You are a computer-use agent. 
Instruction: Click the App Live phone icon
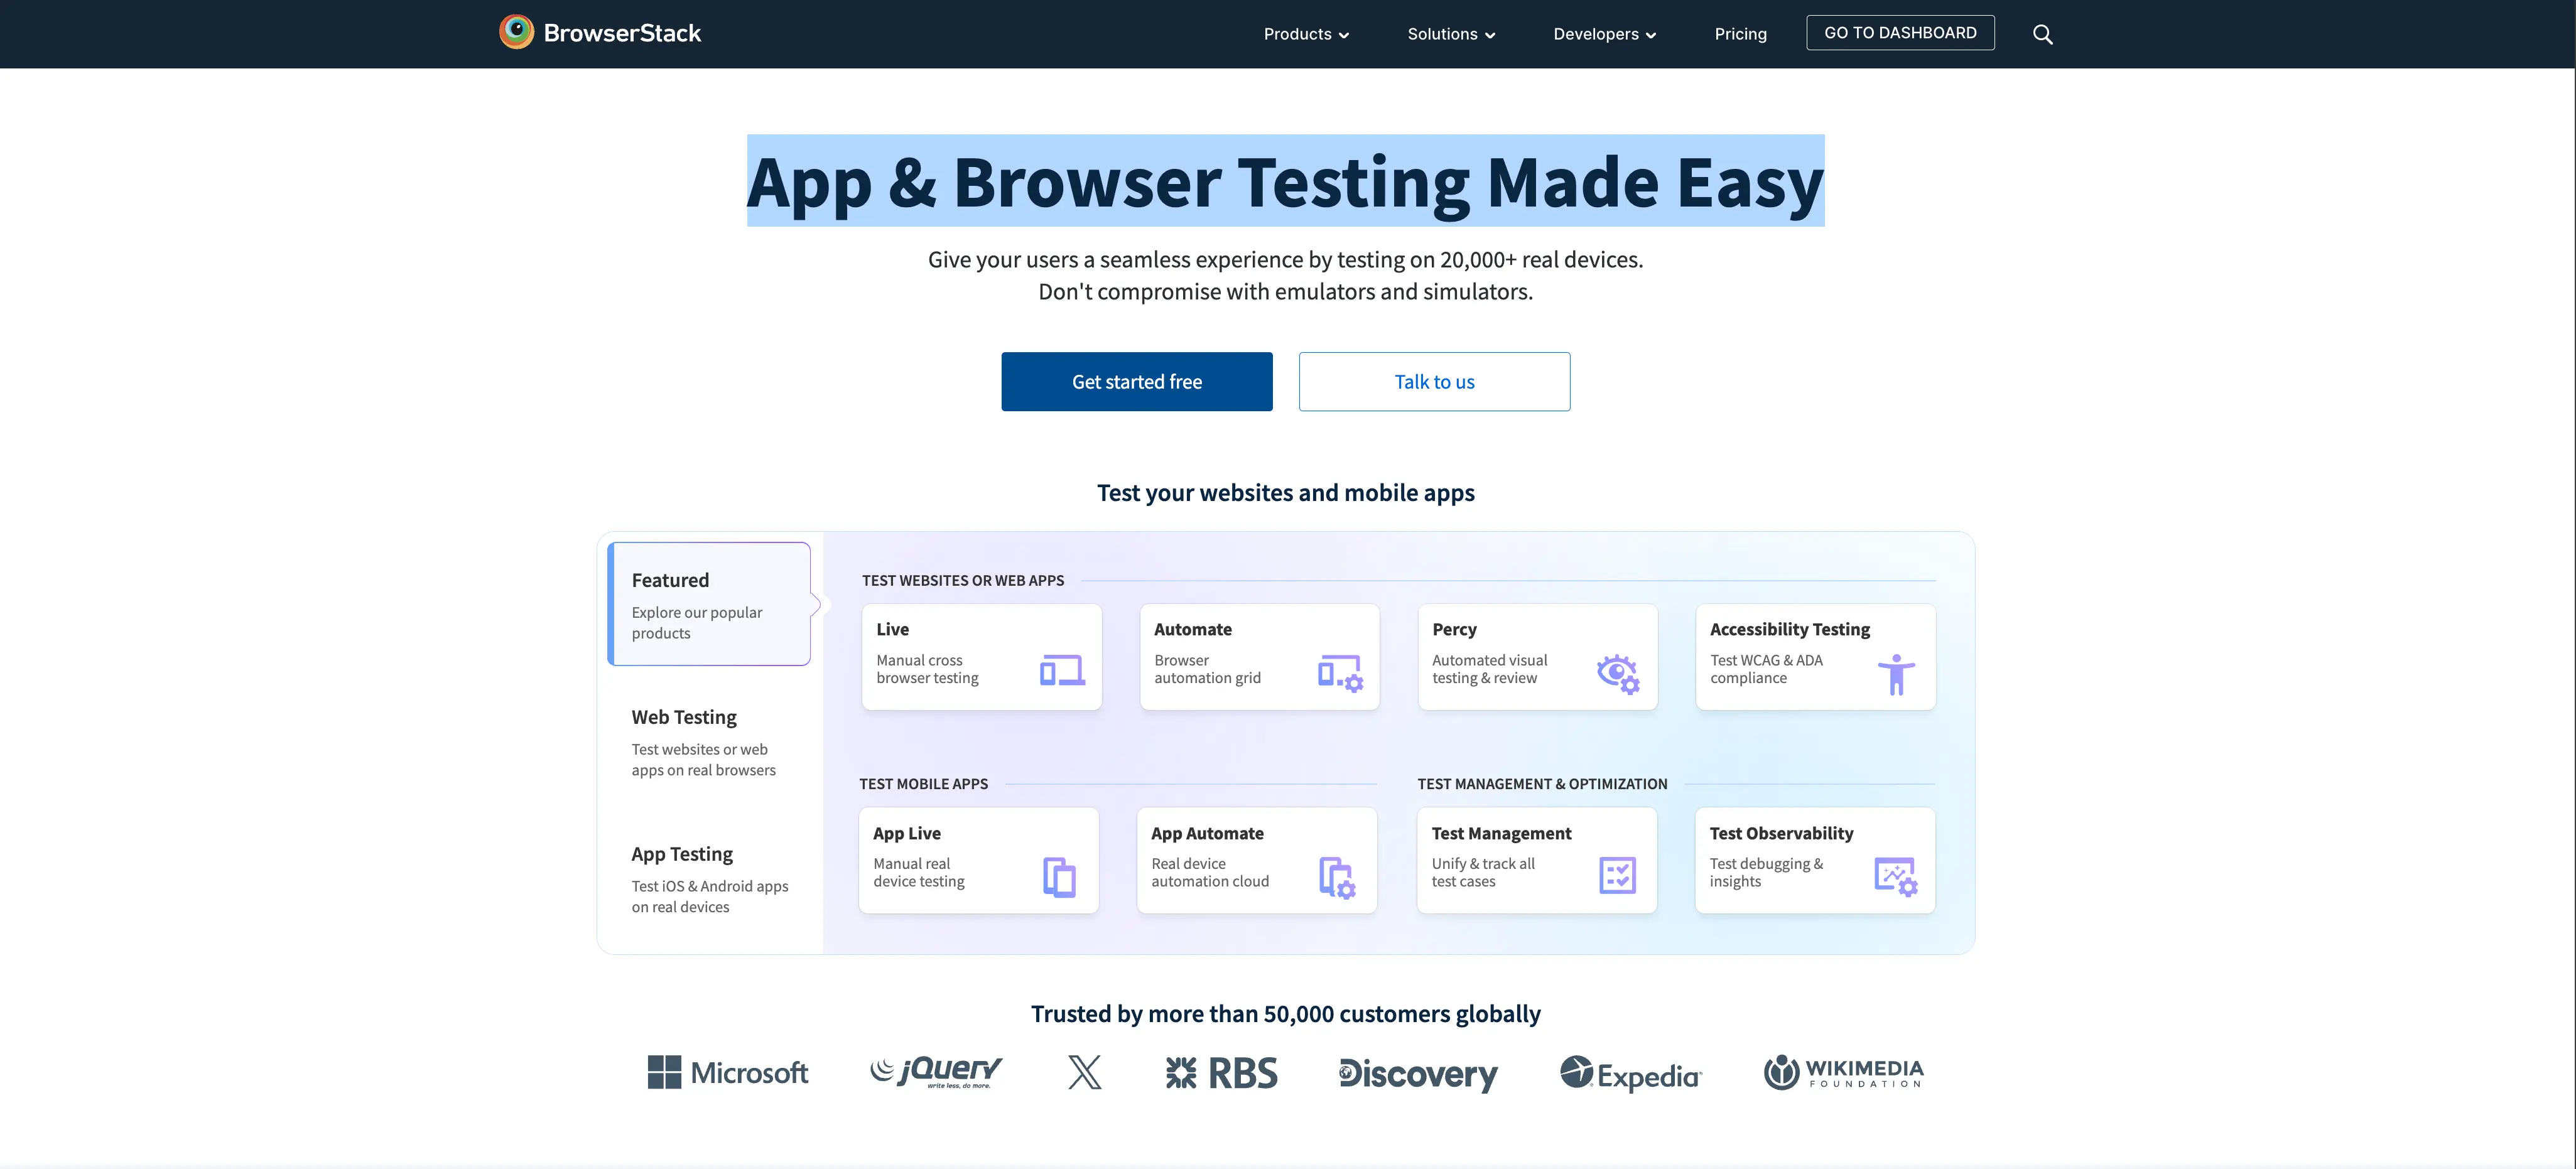click(x=1059, y=877)
